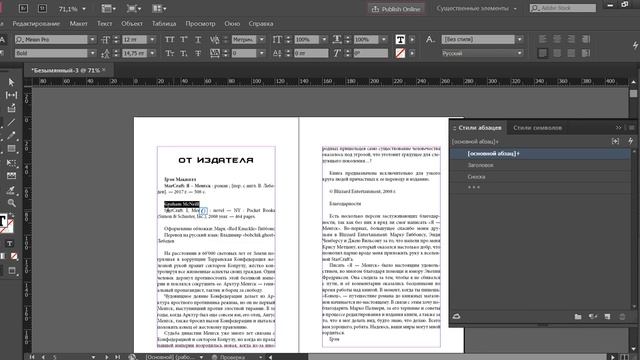Delete selected style via the trash icon
This screenshot has width=640, height=360.
tap(622, 316)
